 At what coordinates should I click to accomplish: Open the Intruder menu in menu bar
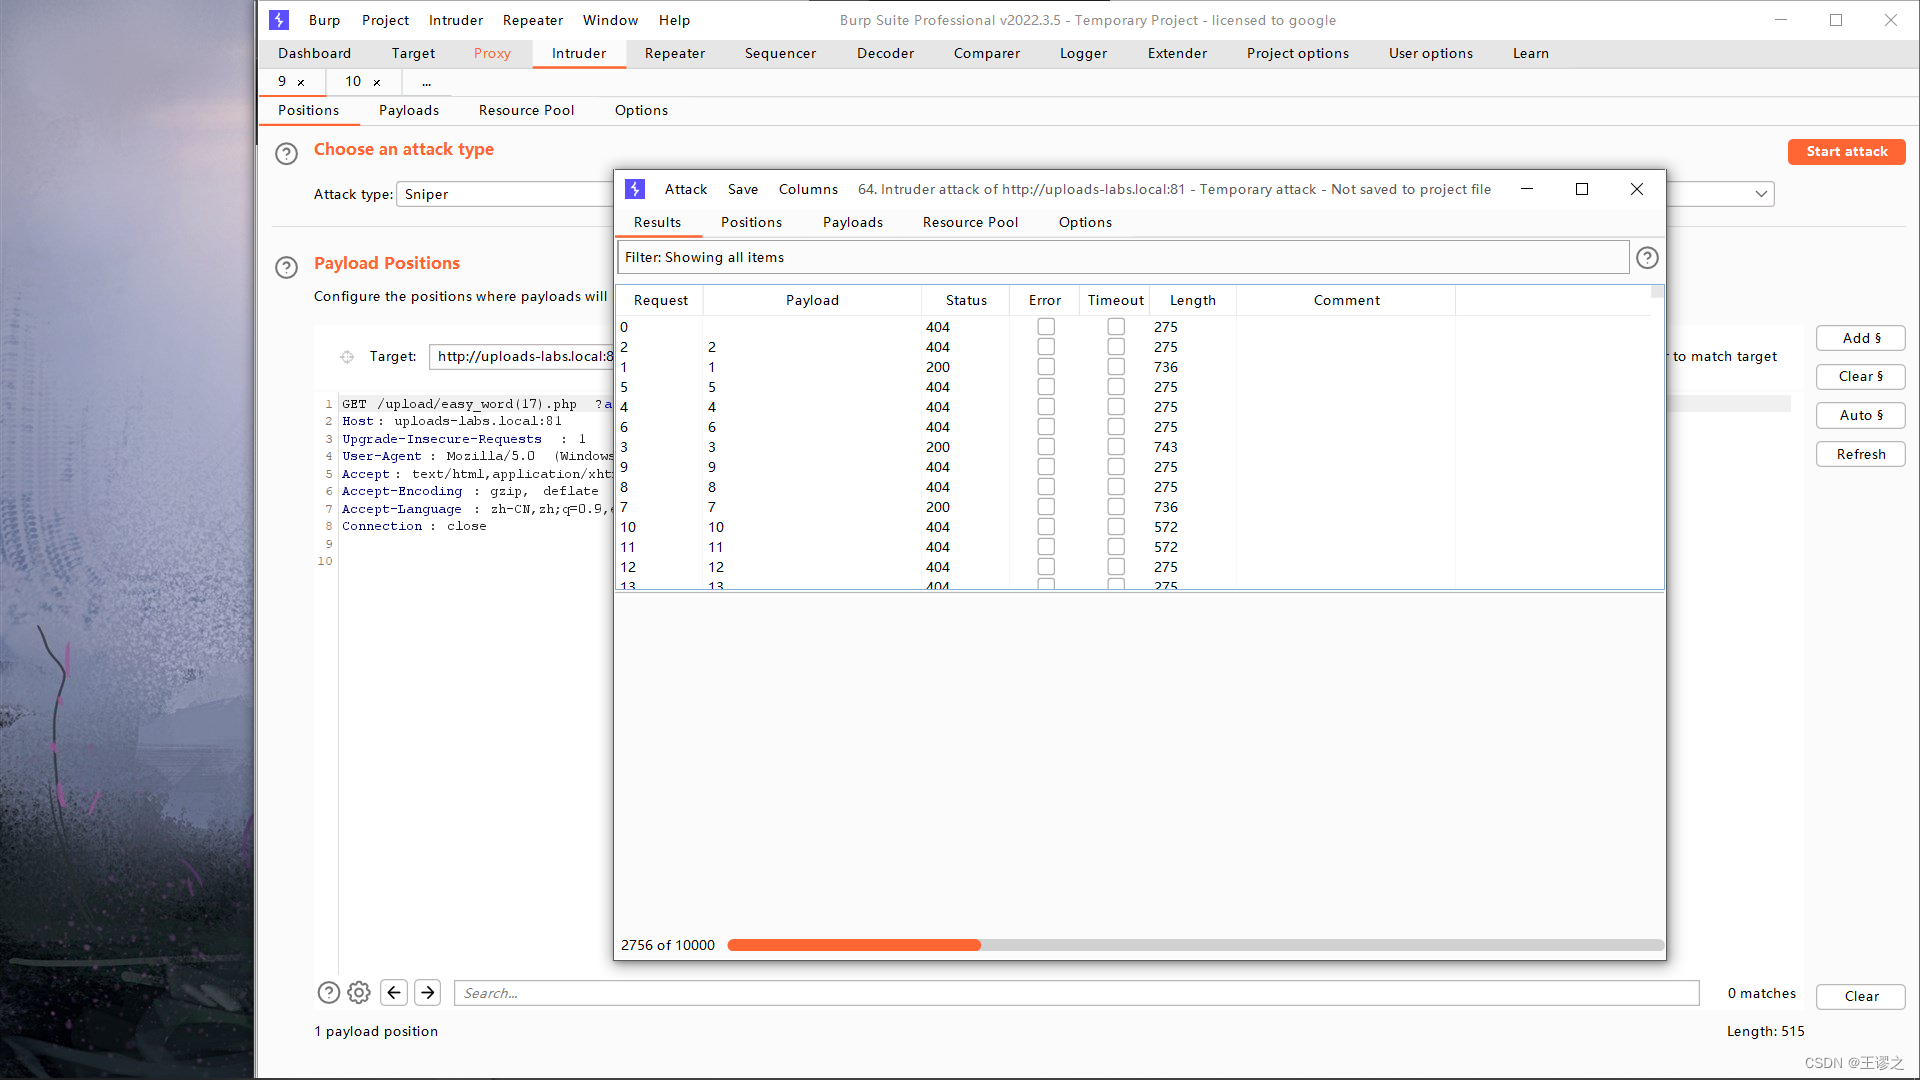pos(455,20)
